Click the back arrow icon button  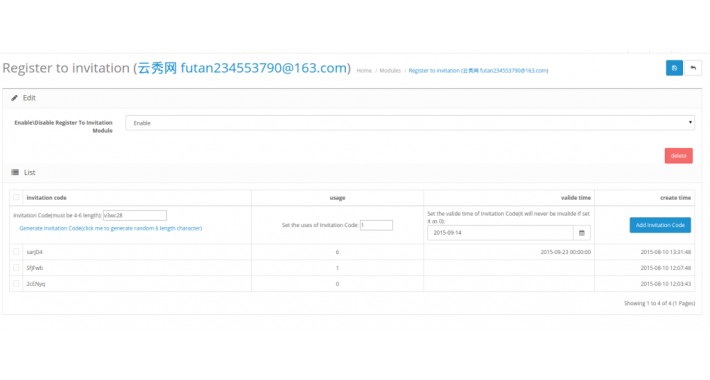(693, 68)
